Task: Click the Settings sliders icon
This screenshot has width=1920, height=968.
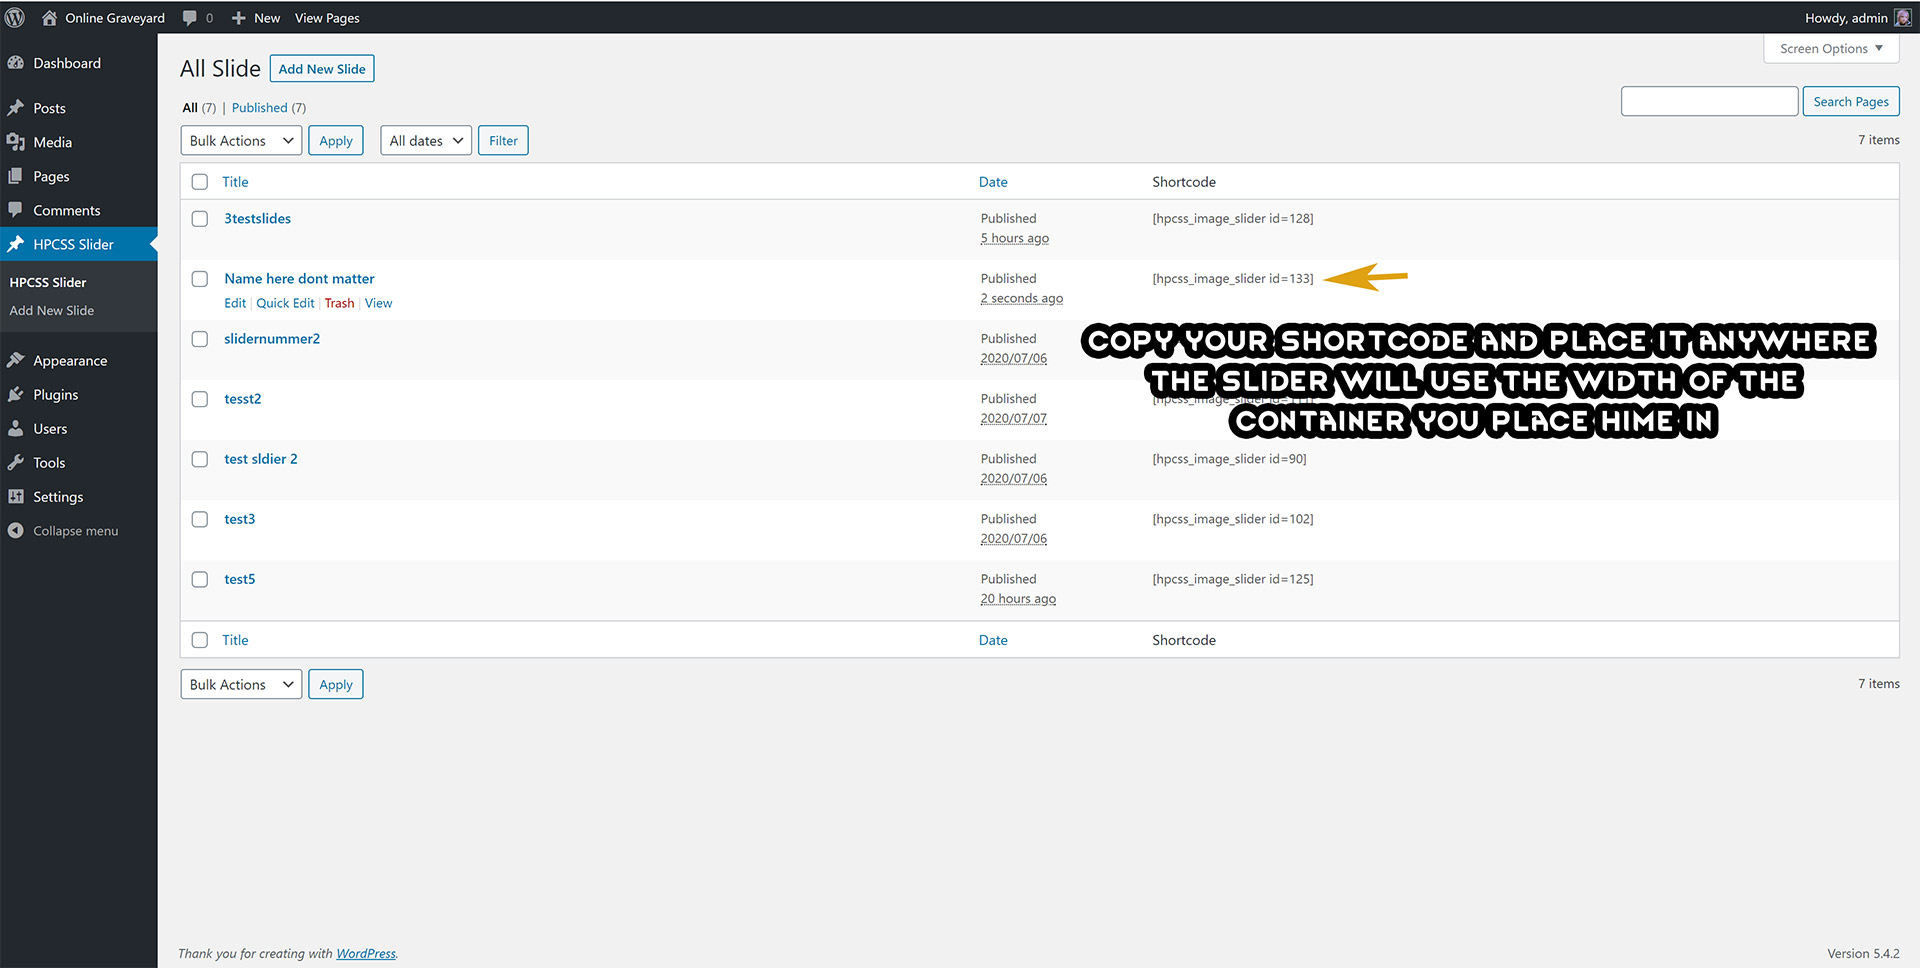Action: 16,496
